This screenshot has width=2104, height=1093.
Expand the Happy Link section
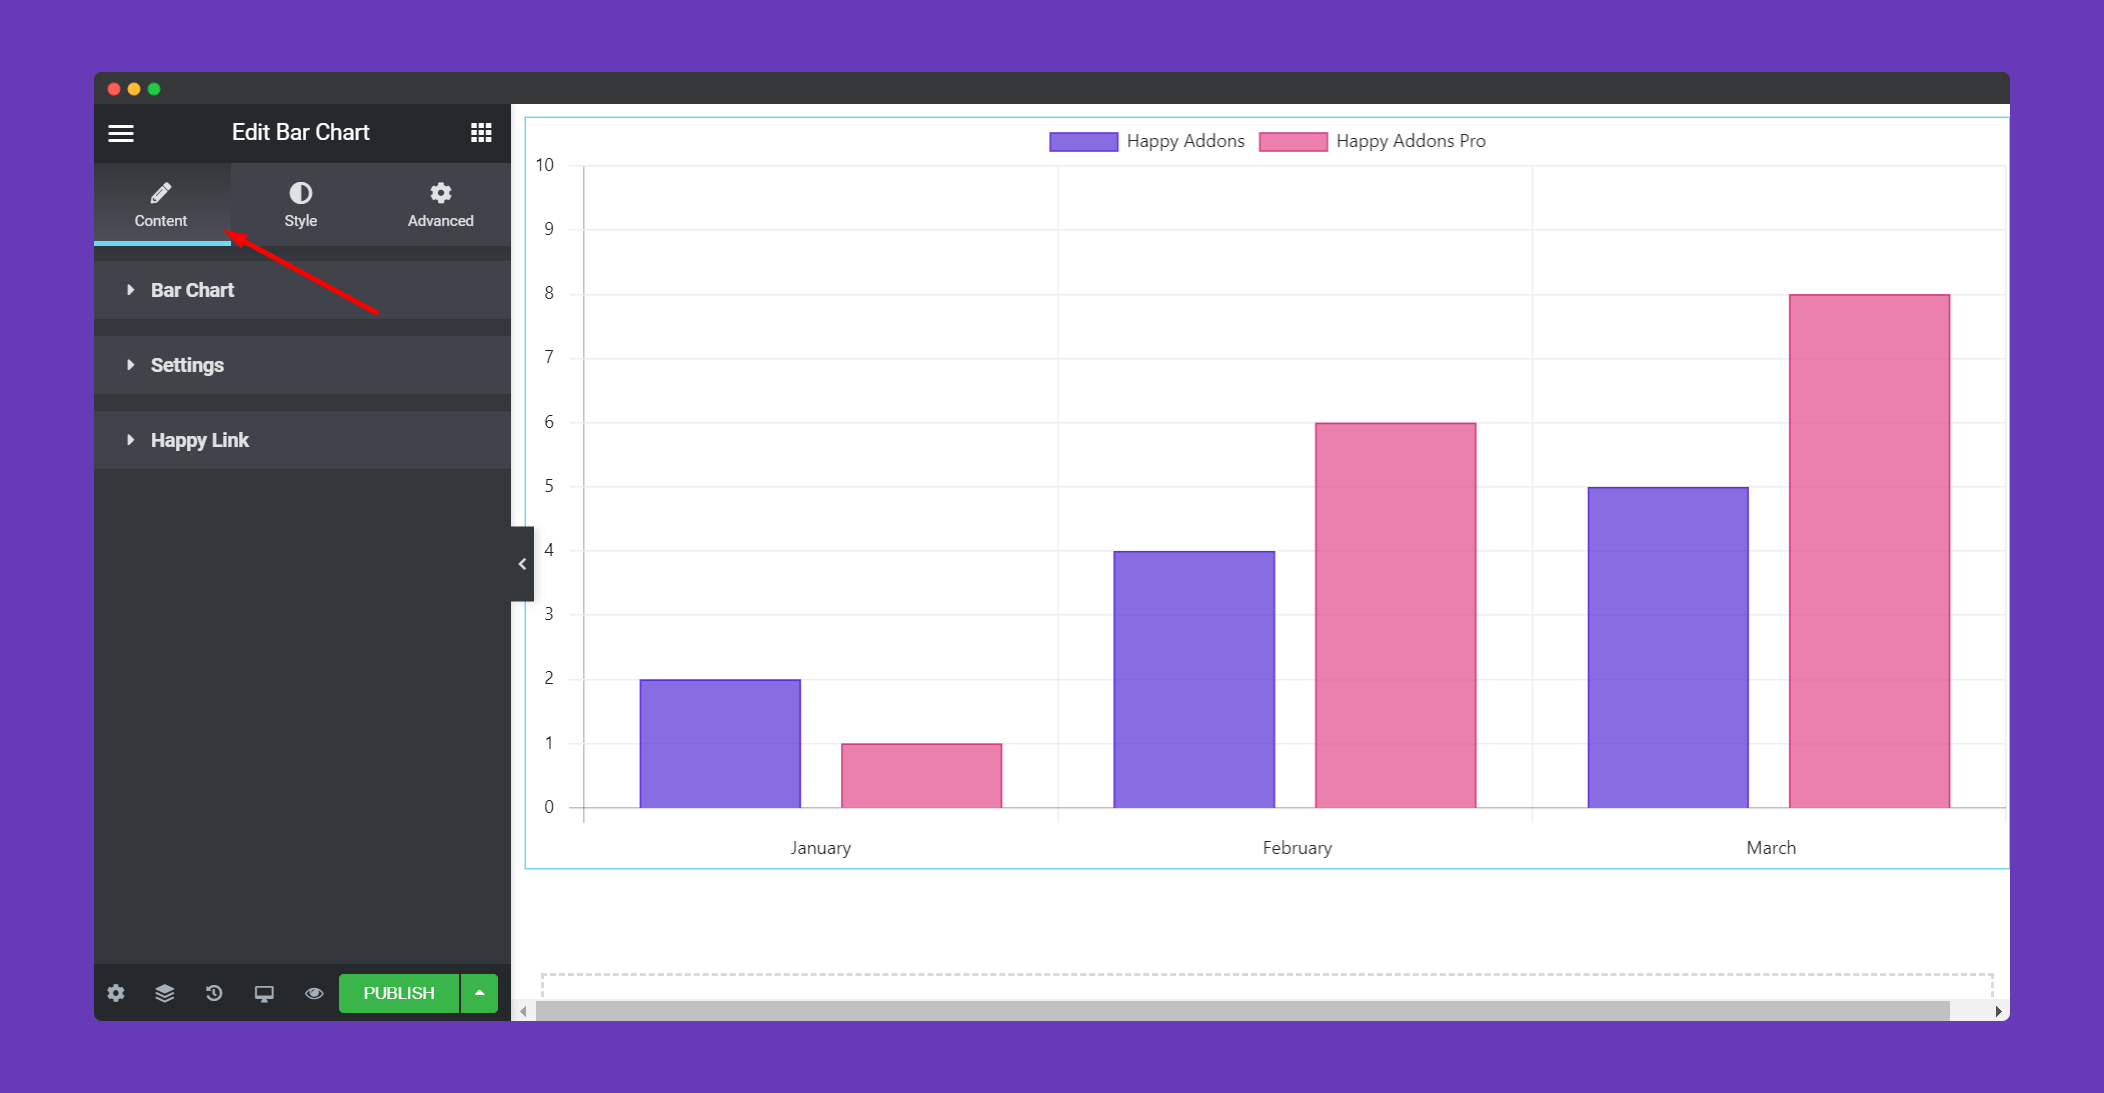[x=200, y=440]
